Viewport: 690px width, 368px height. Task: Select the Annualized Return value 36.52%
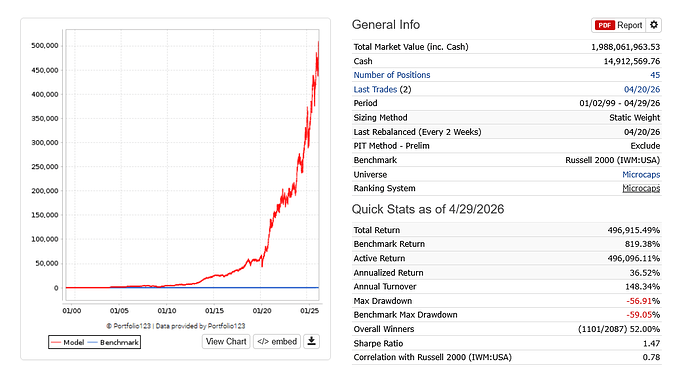coord(644,272)
